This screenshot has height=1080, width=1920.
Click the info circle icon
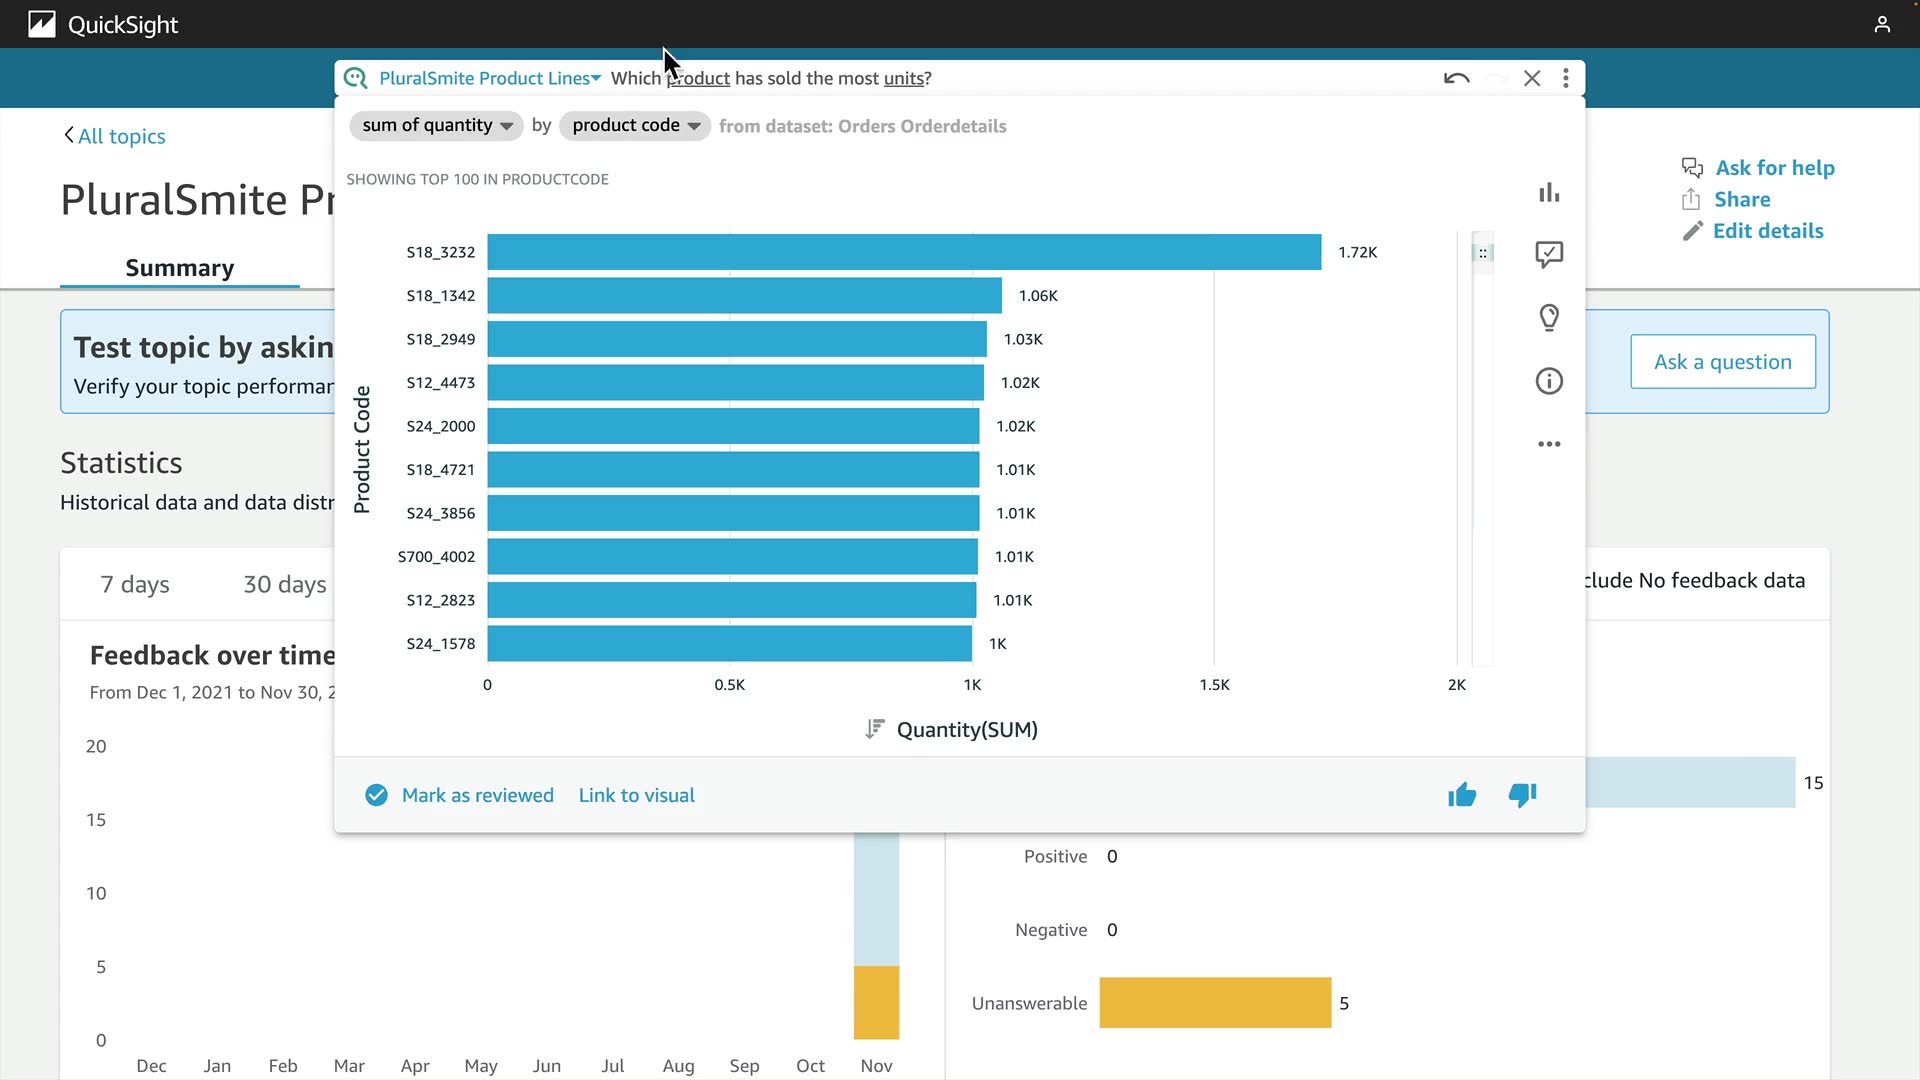pos(1549,381)
